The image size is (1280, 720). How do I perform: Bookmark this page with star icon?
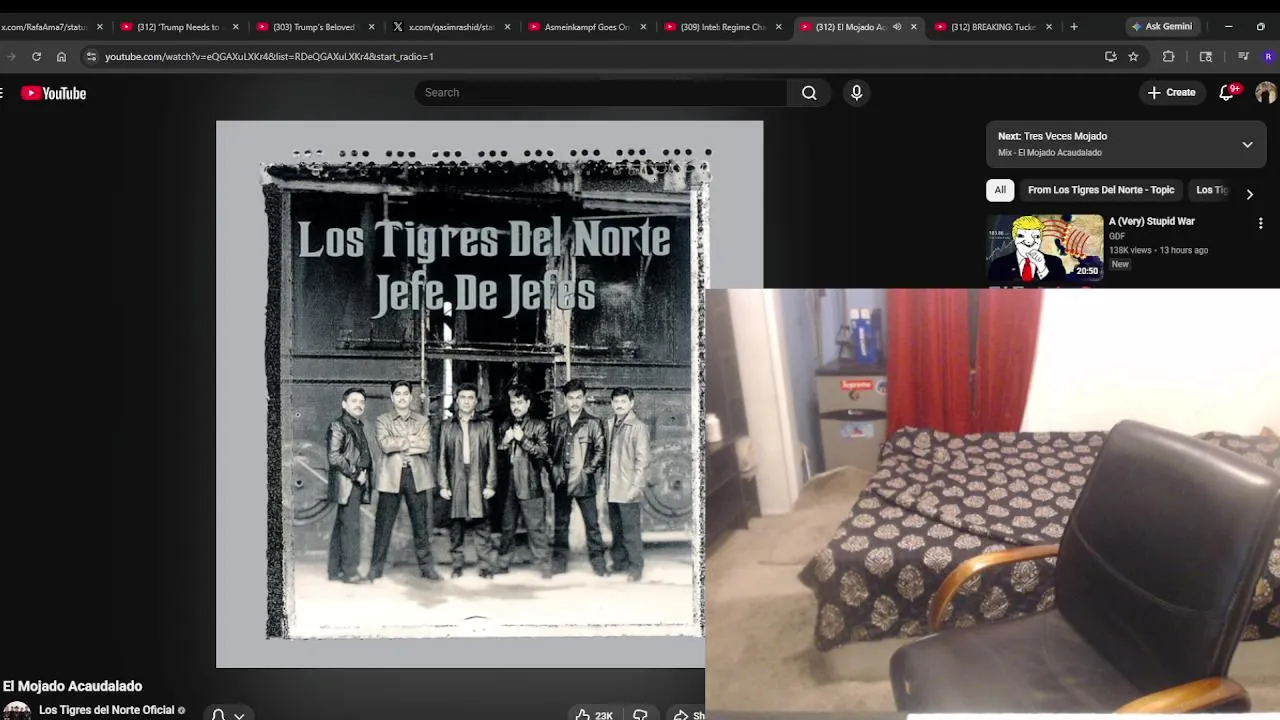1133,57
